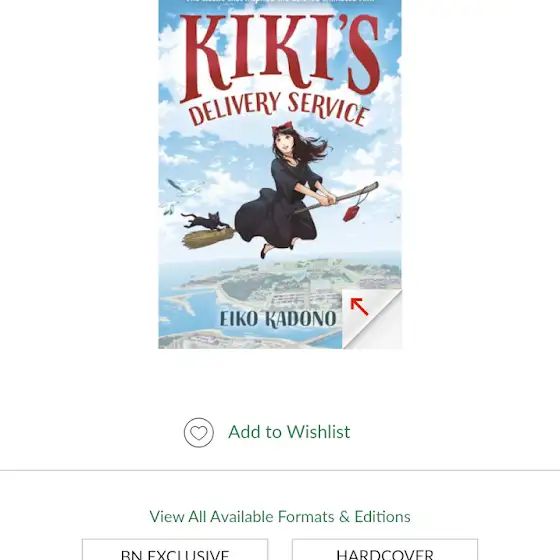Click the black cat on the broom

click(205, 220)
